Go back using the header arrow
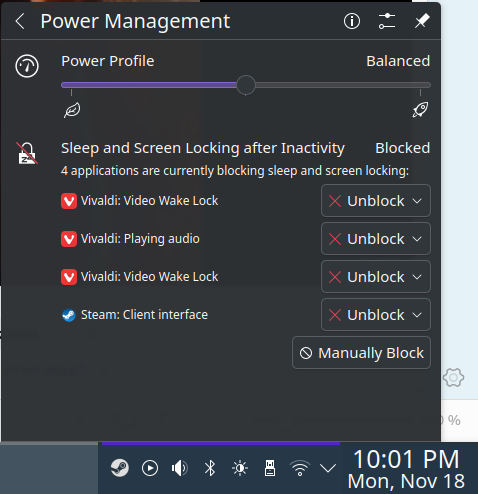 20,21
